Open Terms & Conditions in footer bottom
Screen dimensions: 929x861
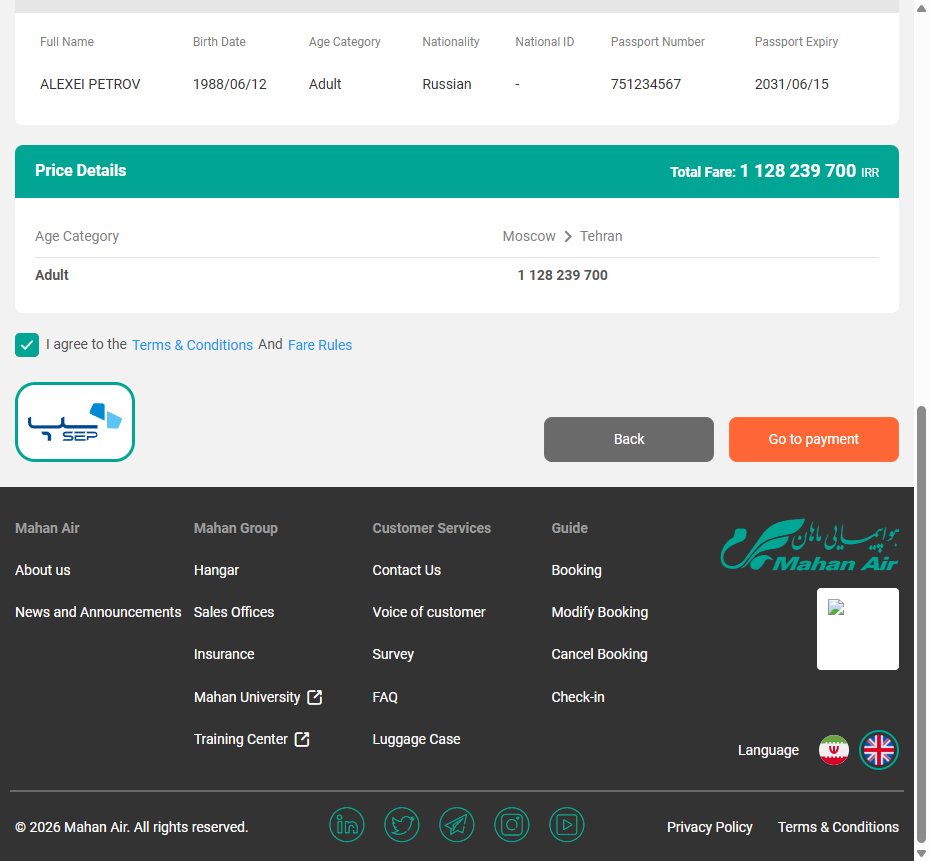point(838,827)
